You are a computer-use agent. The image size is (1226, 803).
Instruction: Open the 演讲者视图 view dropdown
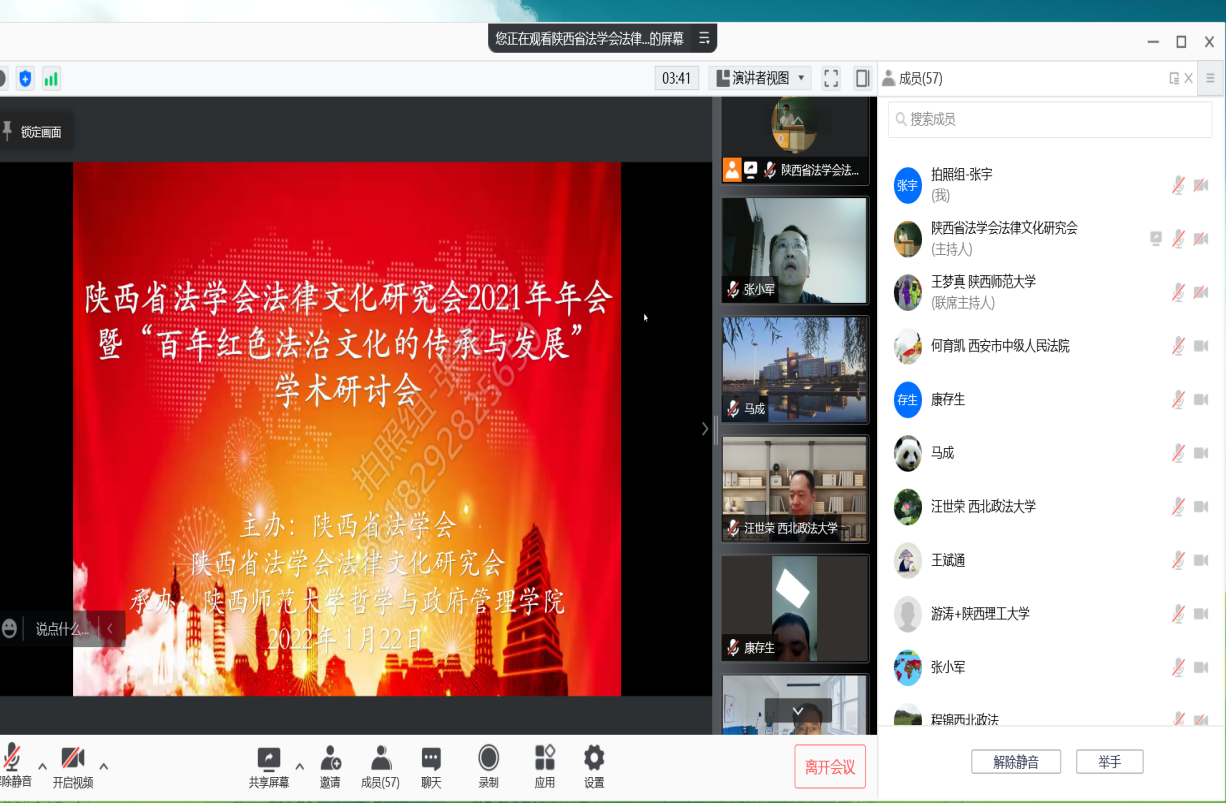tap(759, 78)
